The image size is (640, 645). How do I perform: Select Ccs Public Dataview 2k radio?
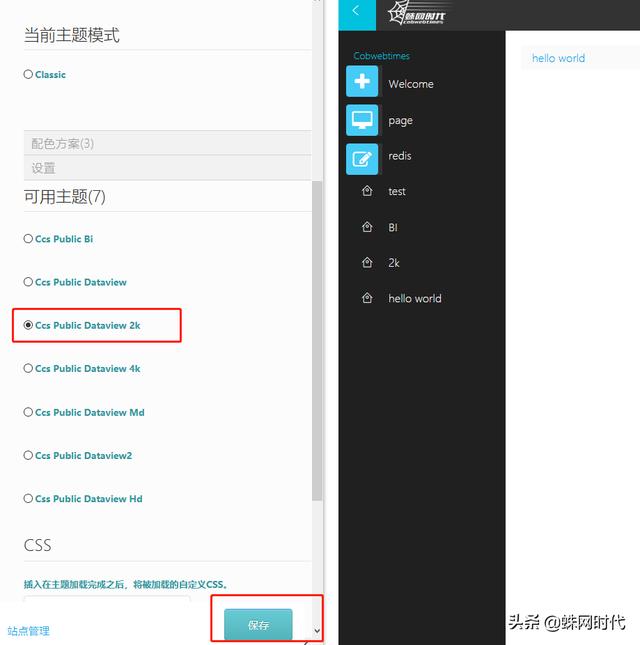point(28,325)
